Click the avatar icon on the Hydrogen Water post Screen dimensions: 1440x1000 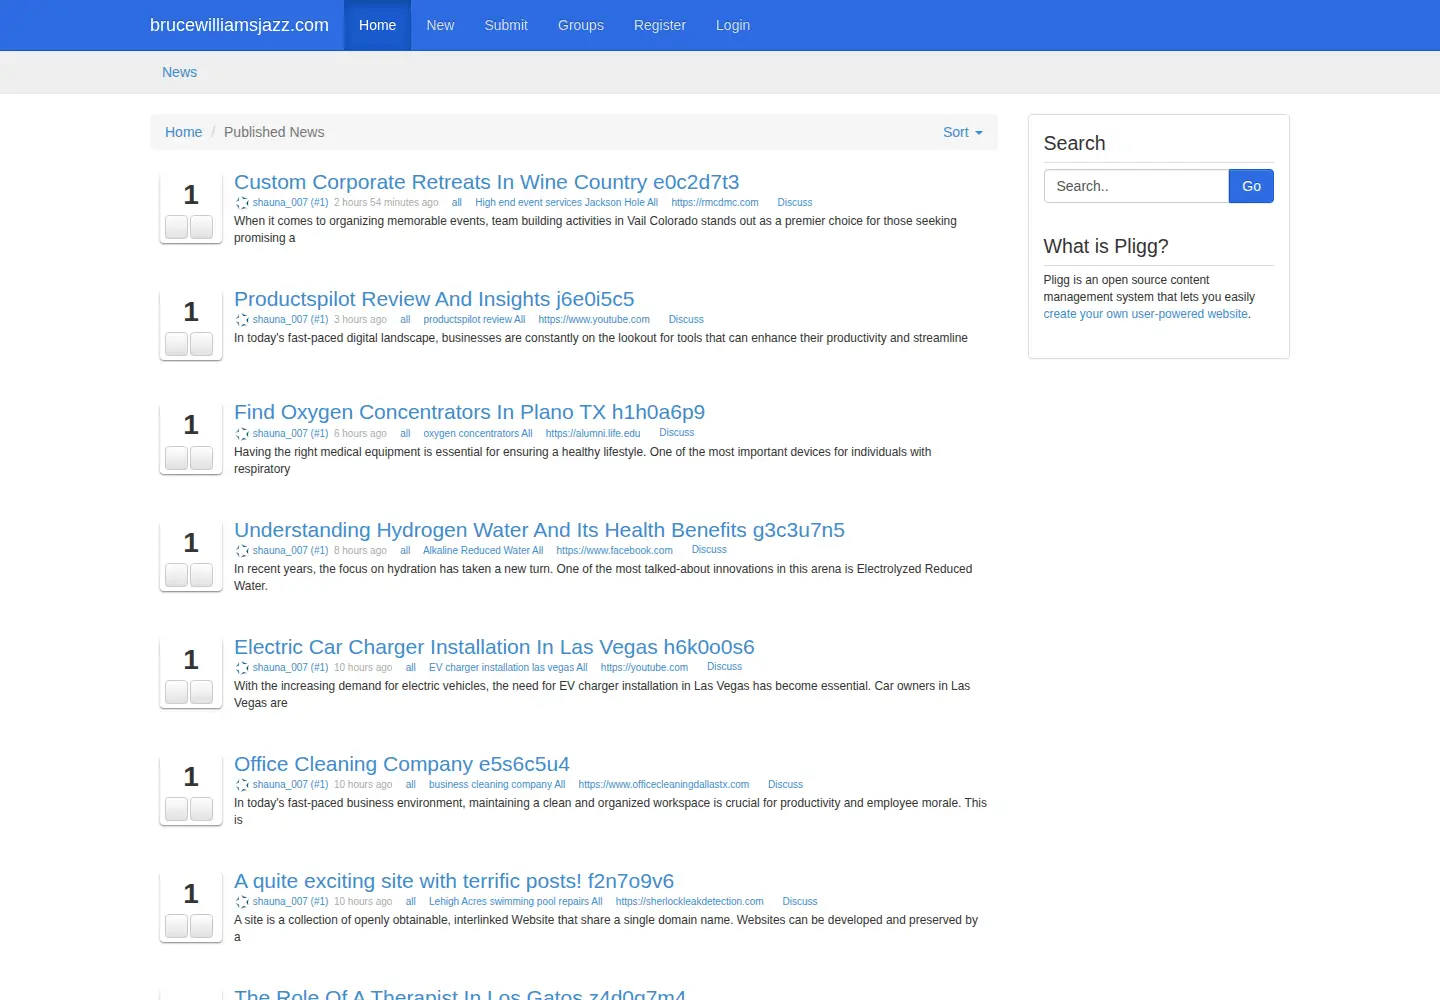(242, 551)
